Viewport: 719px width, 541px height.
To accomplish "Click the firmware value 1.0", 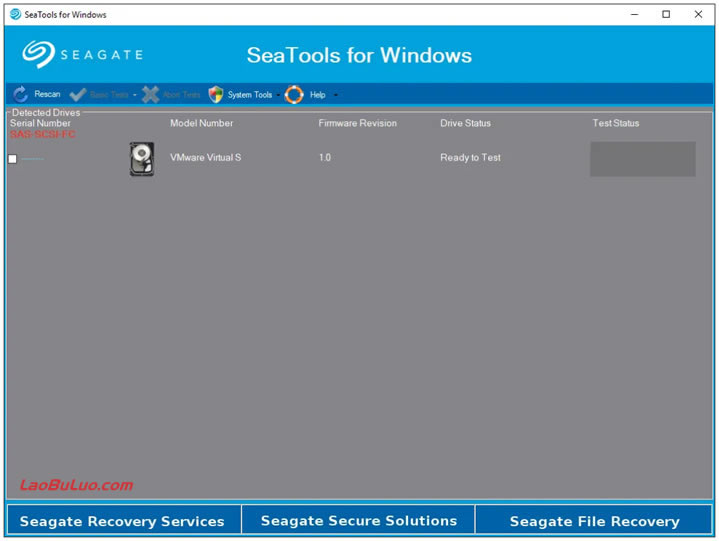I will point(325,157).
